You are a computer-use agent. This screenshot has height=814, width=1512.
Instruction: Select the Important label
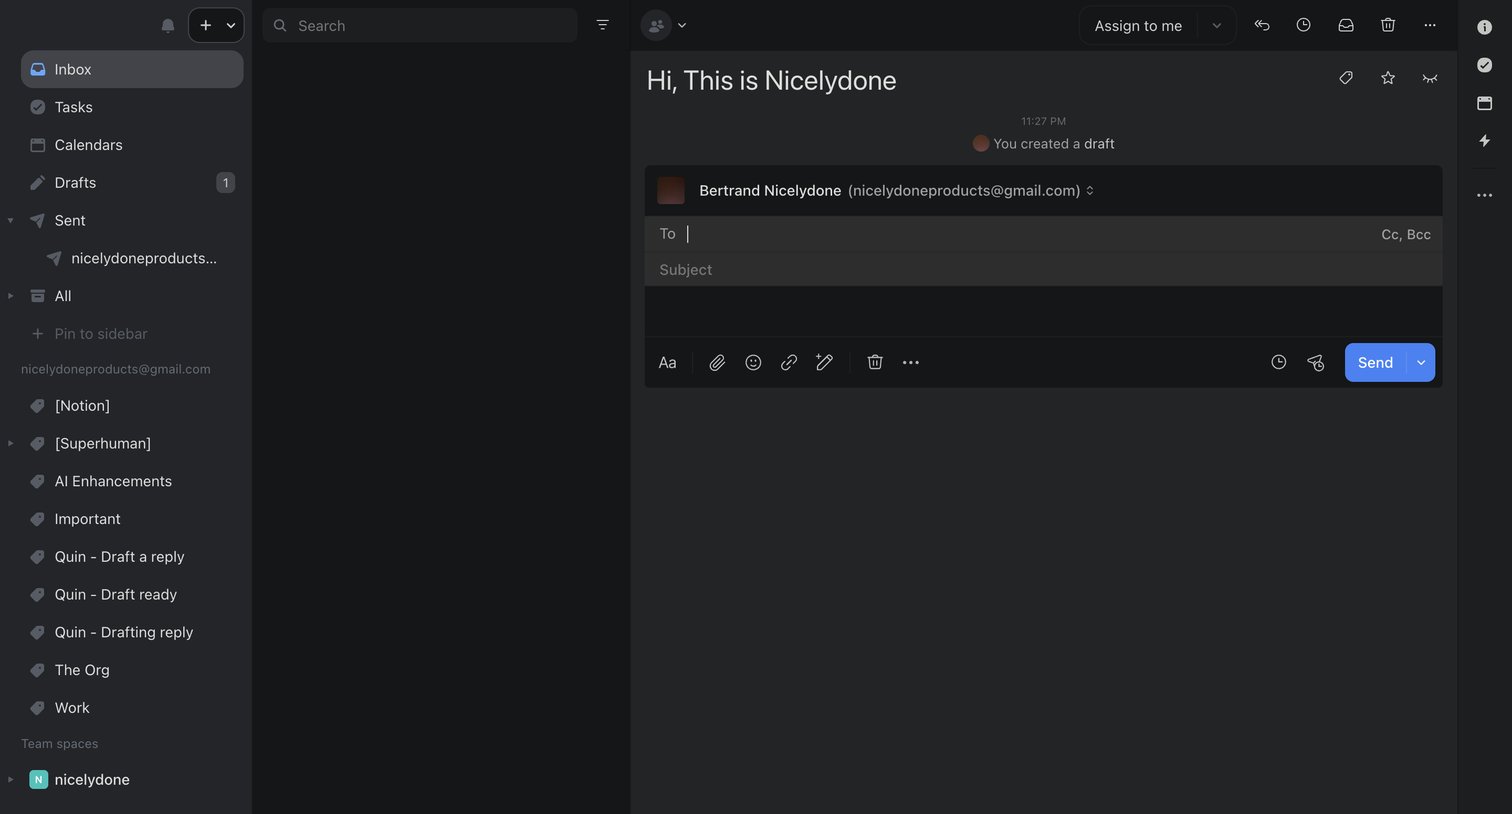(x=132, y=519)
